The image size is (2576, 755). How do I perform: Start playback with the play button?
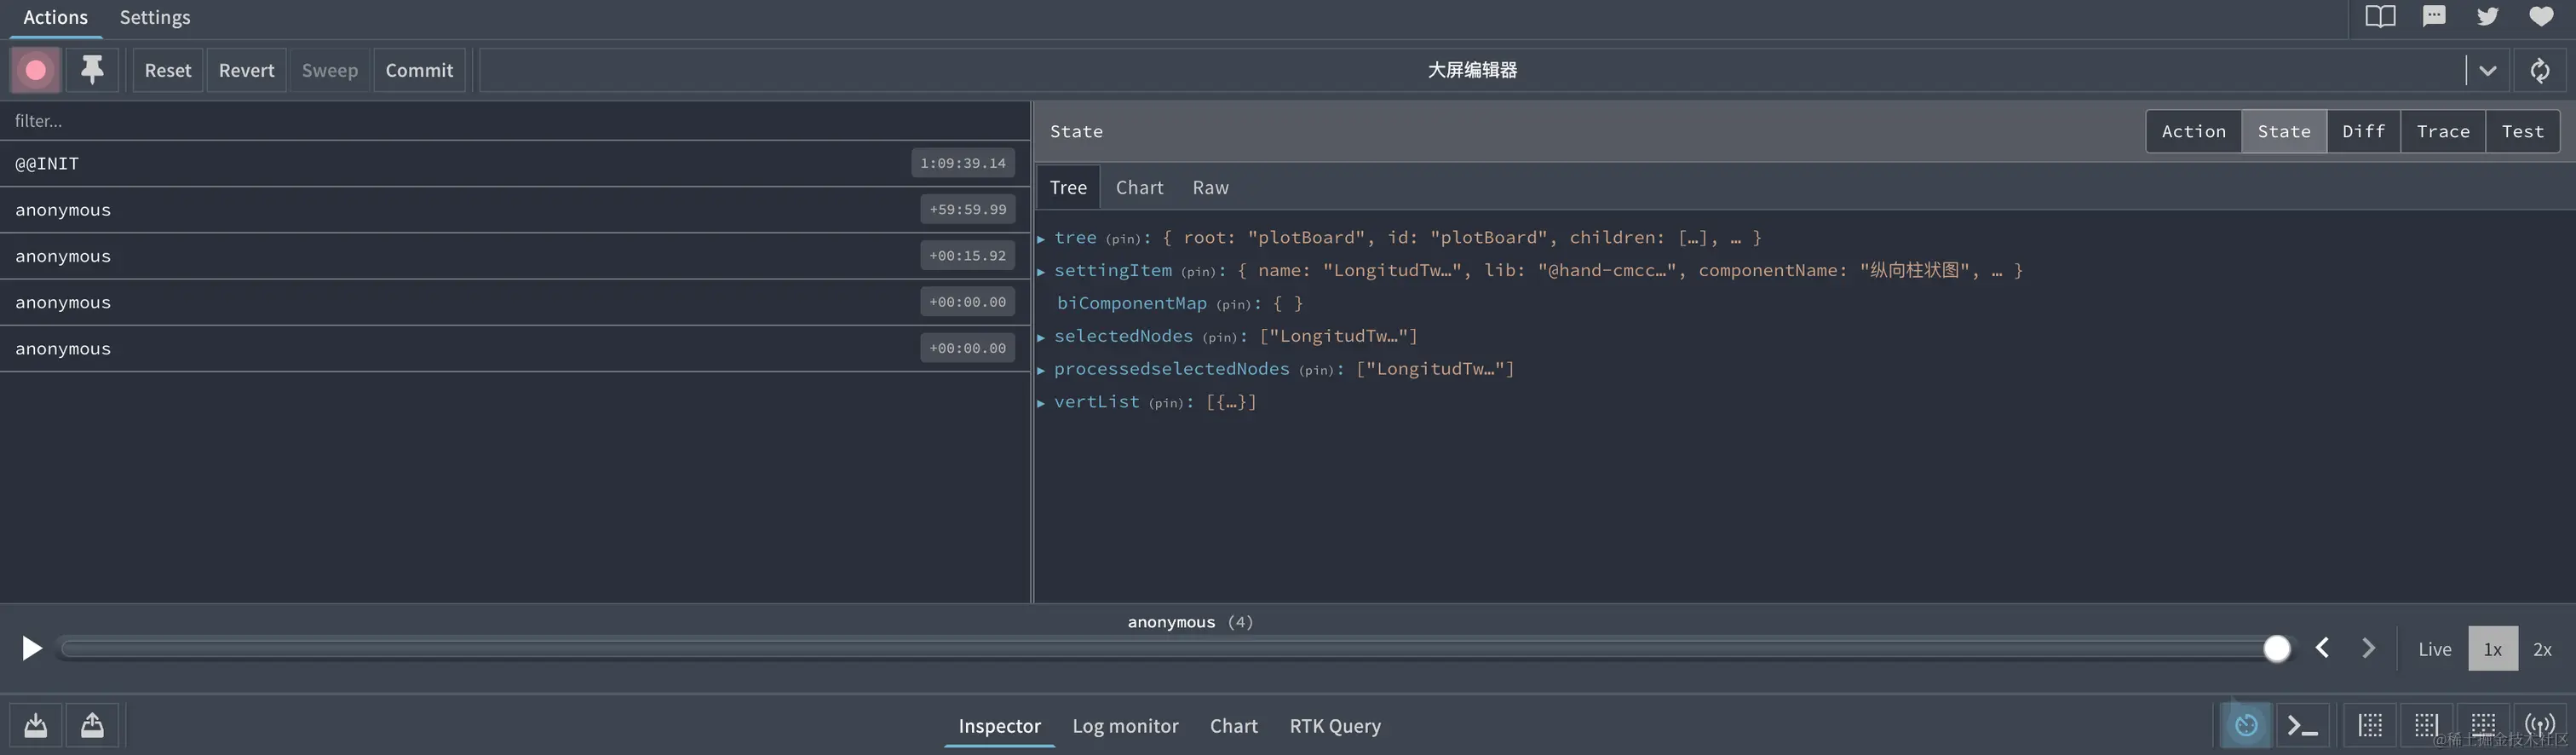[x=31, y=648]
